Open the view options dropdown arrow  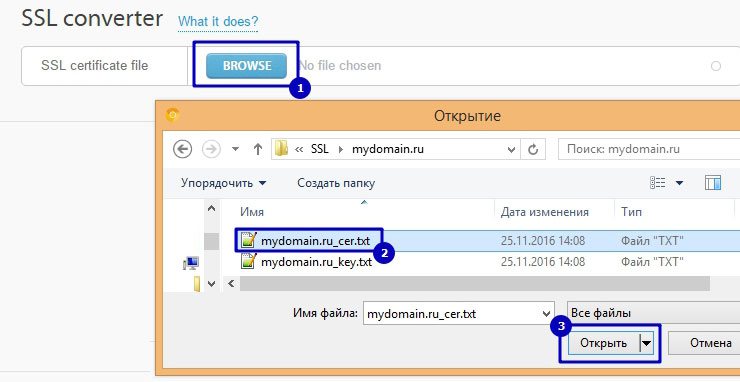680,183
